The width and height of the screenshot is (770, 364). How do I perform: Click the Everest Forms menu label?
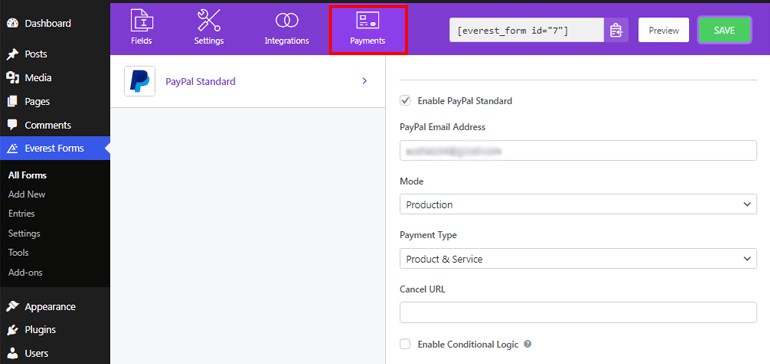54,148
